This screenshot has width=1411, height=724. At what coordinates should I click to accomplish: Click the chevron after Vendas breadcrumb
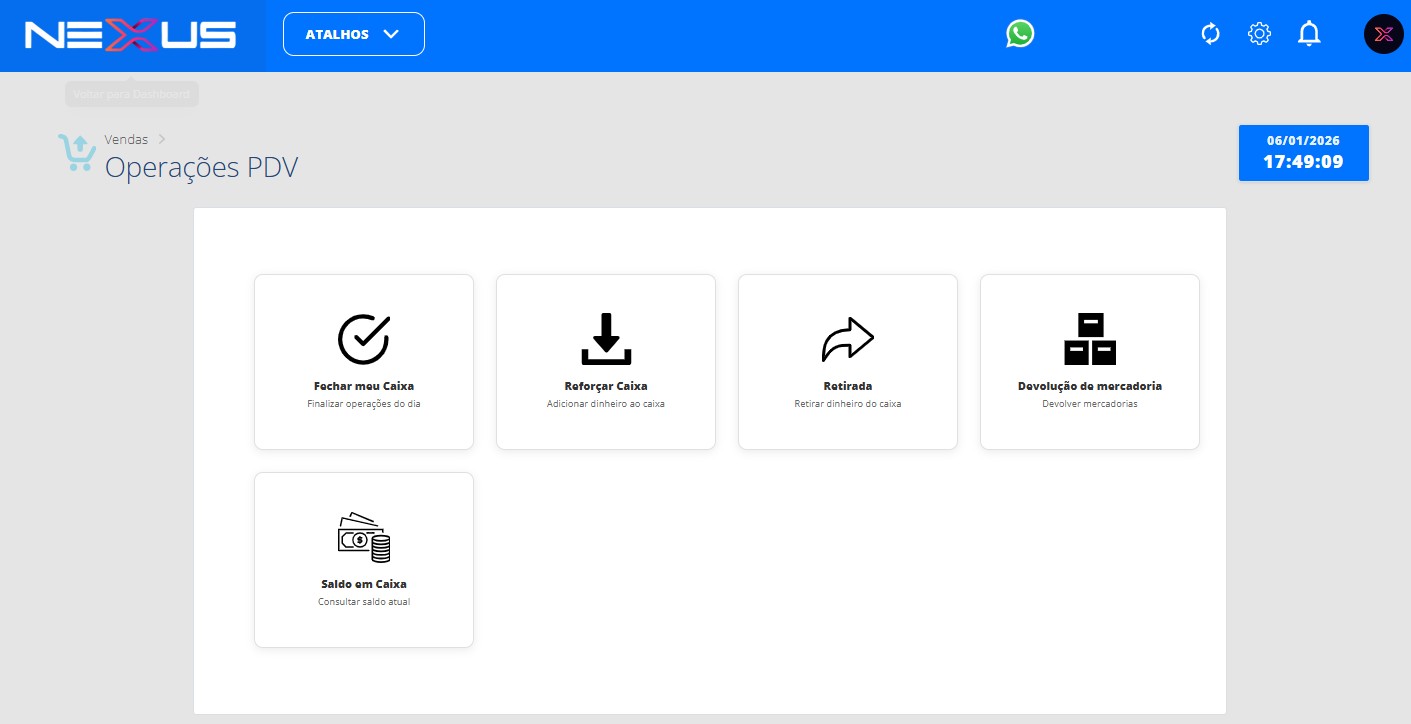coord(162,139)
